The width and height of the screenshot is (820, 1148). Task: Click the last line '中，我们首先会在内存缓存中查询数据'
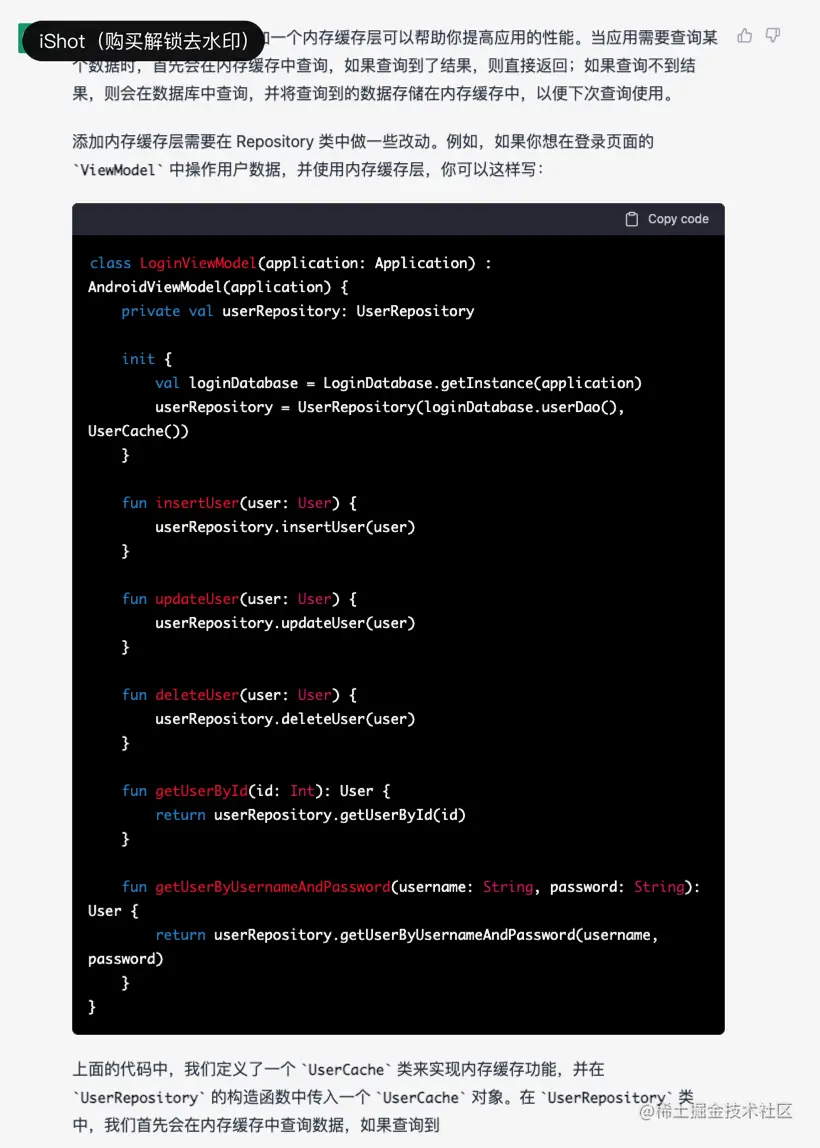(256, 1125)
